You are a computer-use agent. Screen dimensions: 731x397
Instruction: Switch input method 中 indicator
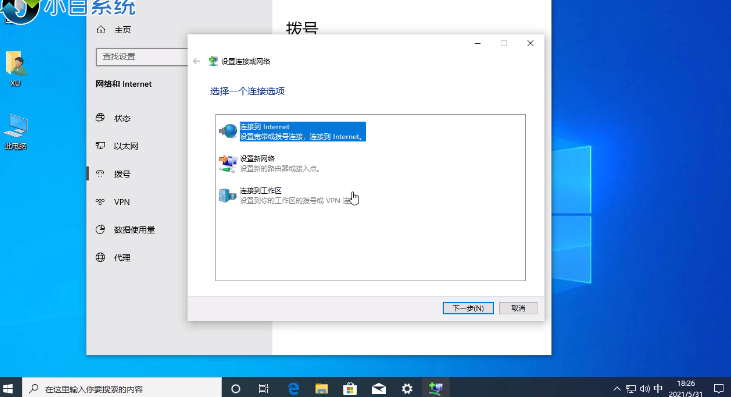(658, 389)
